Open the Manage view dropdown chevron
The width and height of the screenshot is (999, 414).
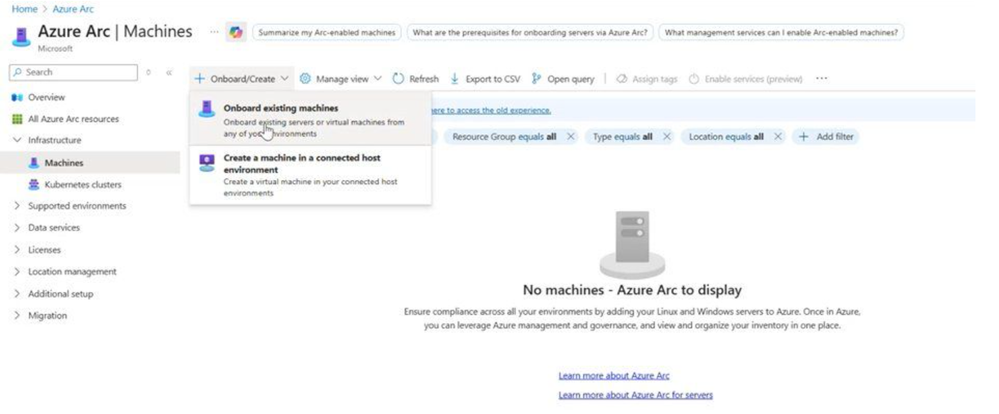tap(378, 79)
